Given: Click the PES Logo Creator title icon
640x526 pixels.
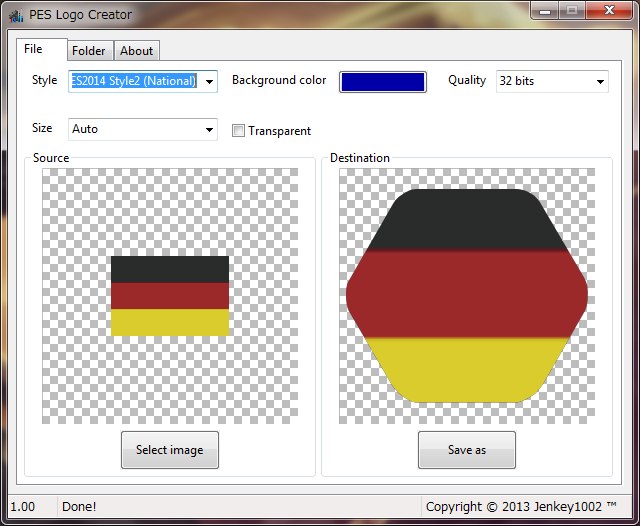Looking at the screenshot, I should click(16, 16).
